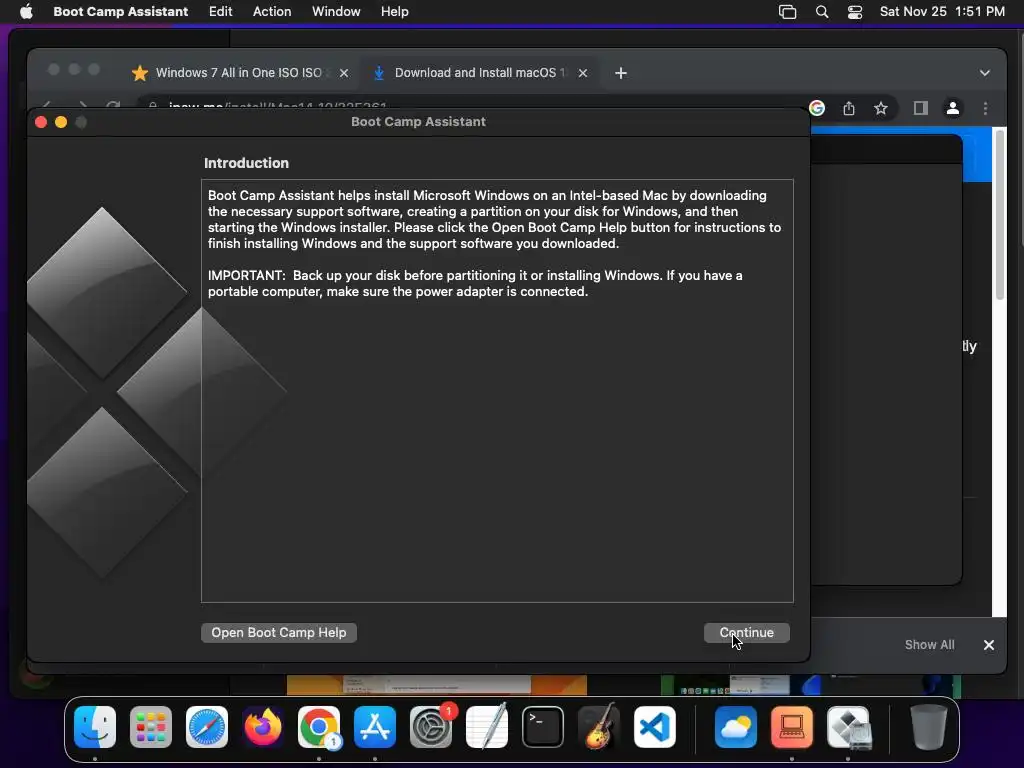Click the Introduction heading
The height and width of the screenshot is (768, 1024).
click(246, 163)
